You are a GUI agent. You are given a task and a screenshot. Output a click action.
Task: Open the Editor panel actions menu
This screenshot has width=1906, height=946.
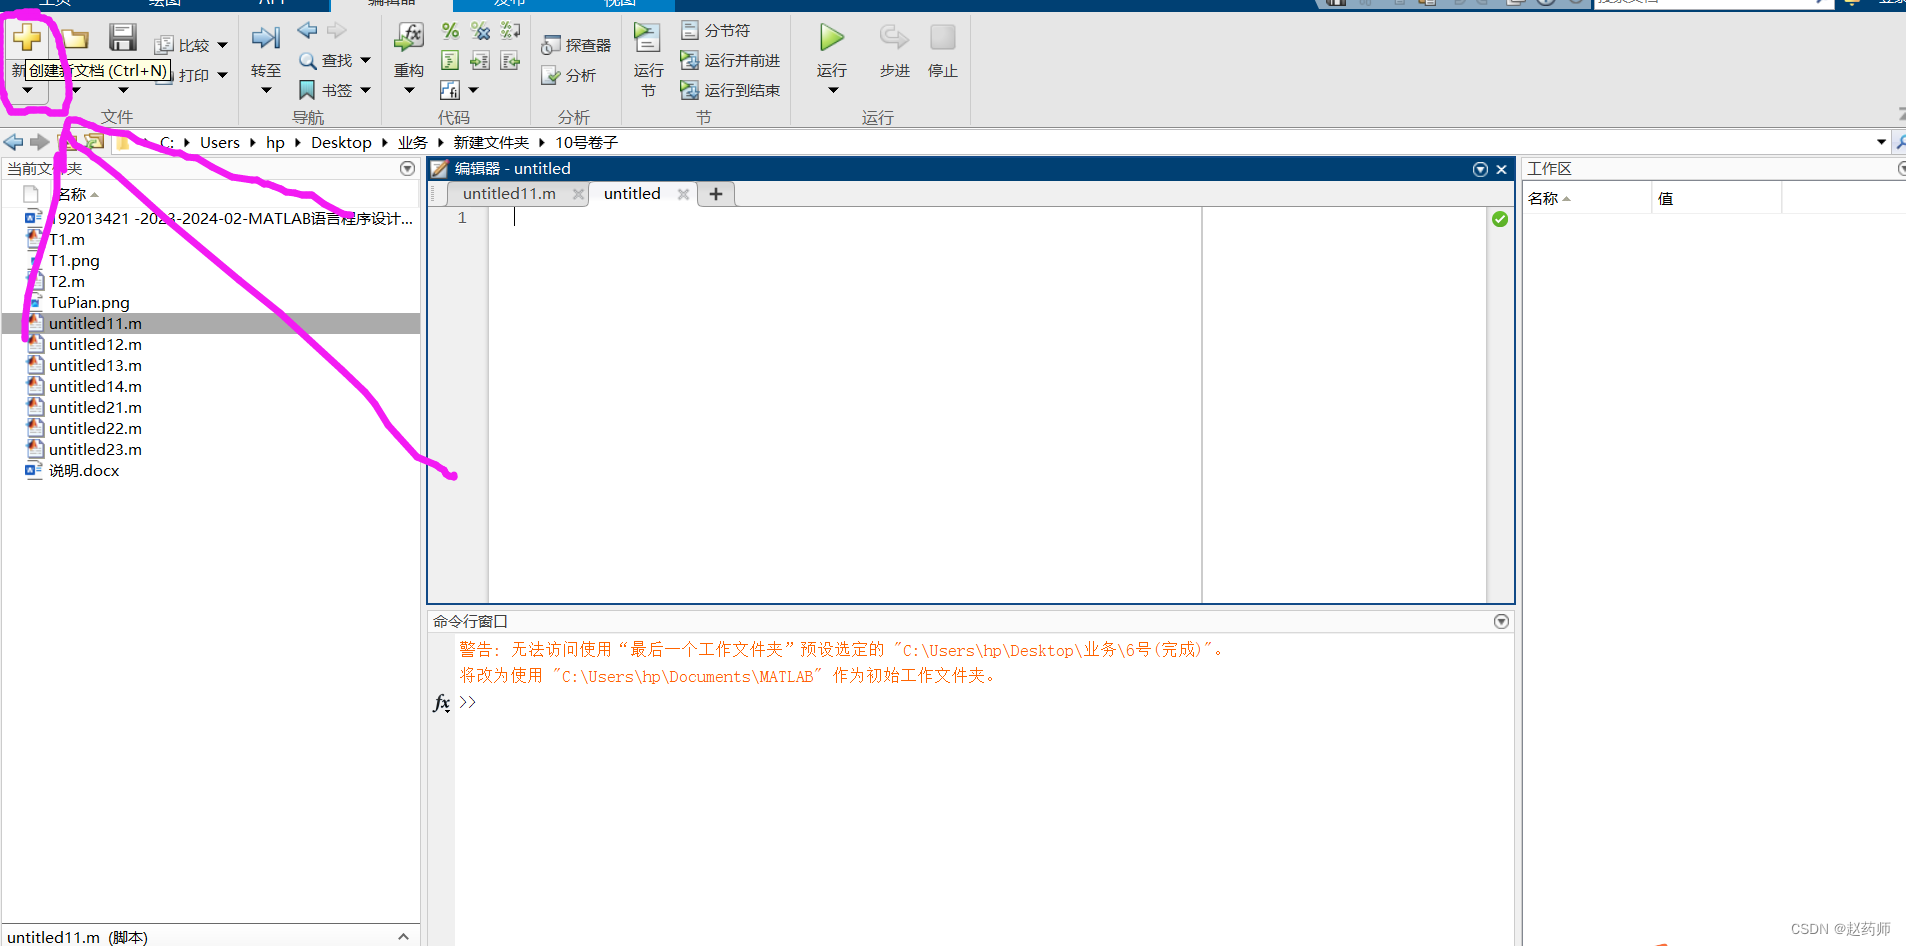(x=1480, y=169)
